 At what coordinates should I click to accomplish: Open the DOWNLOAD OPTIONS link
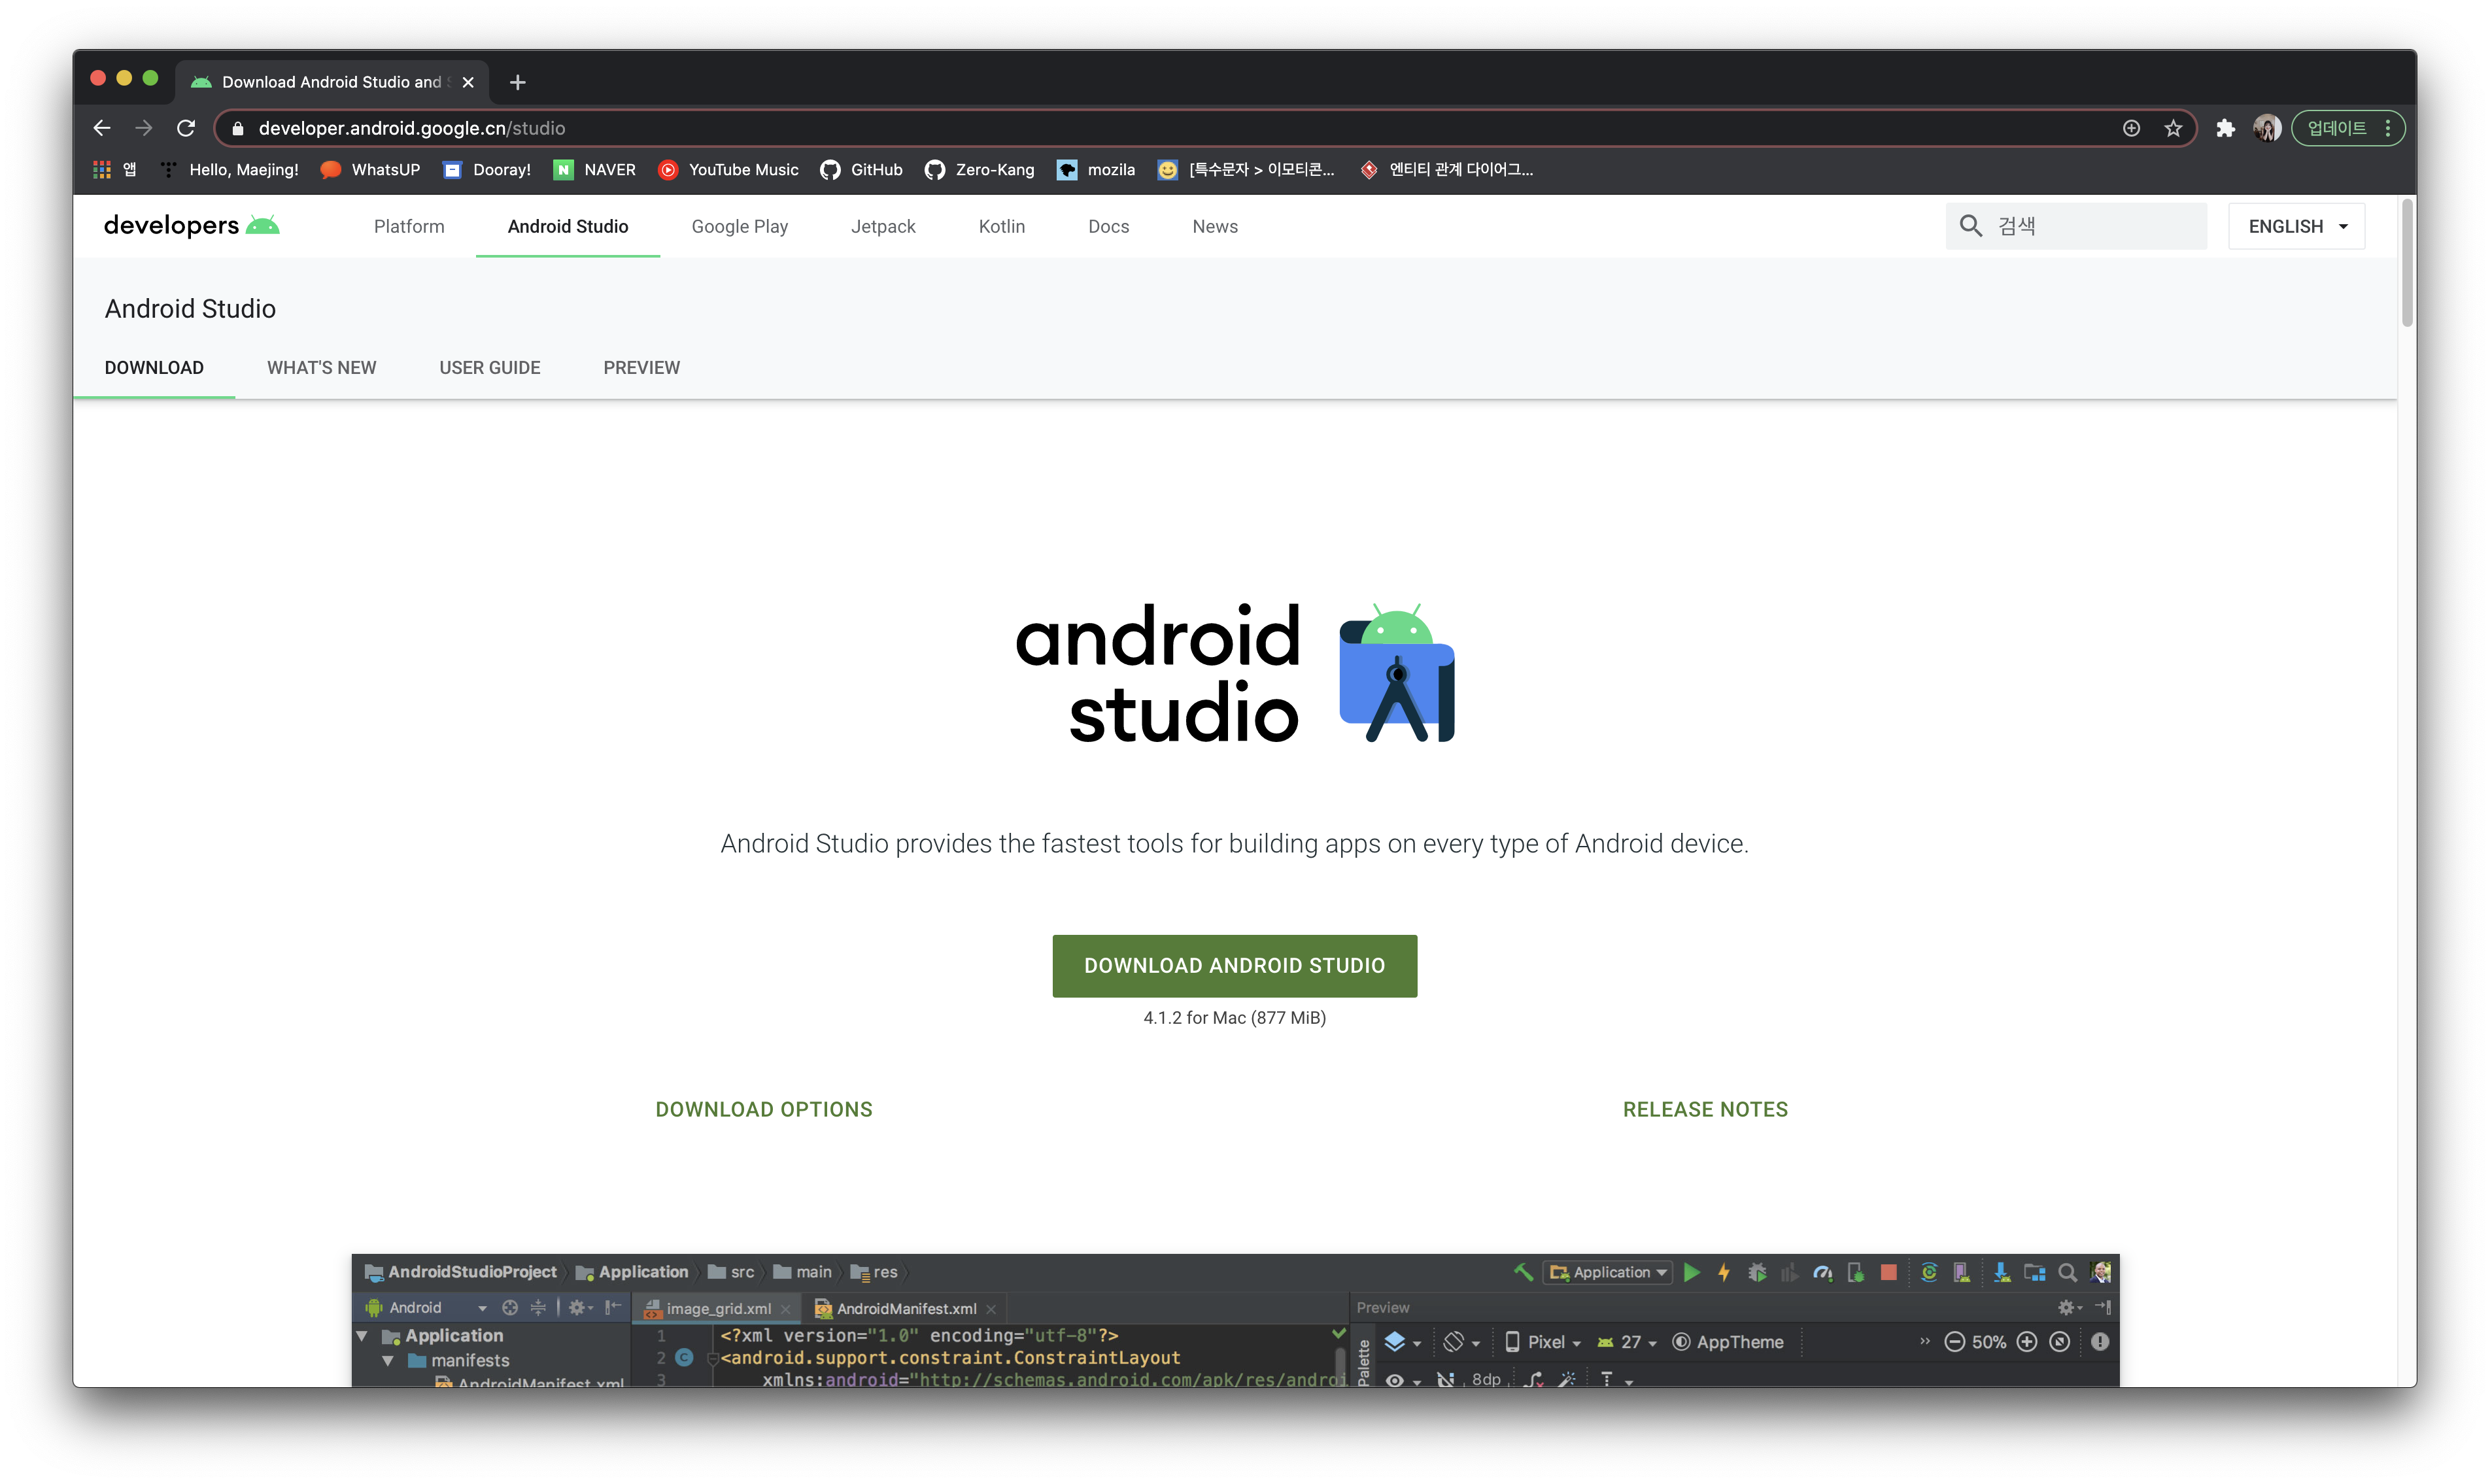[x=764, y=1109]
